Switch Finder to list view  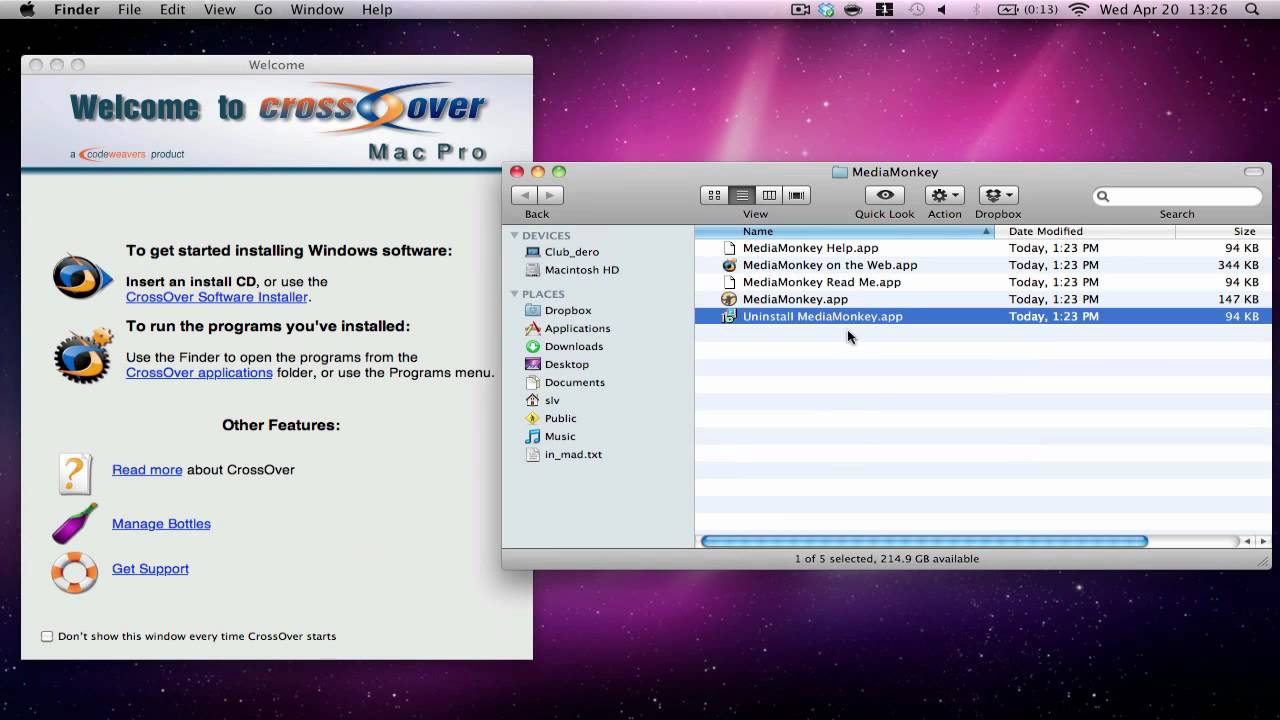click(x=741, y=195)
